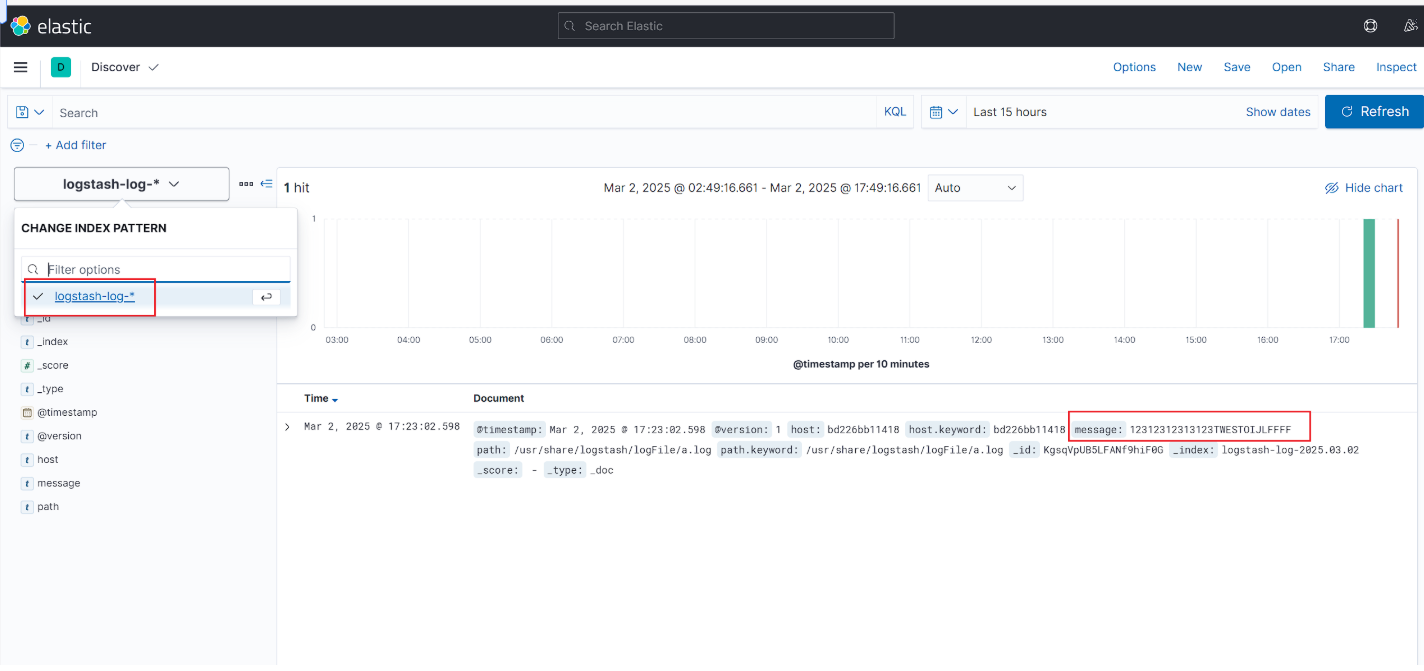
Task: Click the _index value logstash-log-2025.03.02
Action: click(1290, 450)
